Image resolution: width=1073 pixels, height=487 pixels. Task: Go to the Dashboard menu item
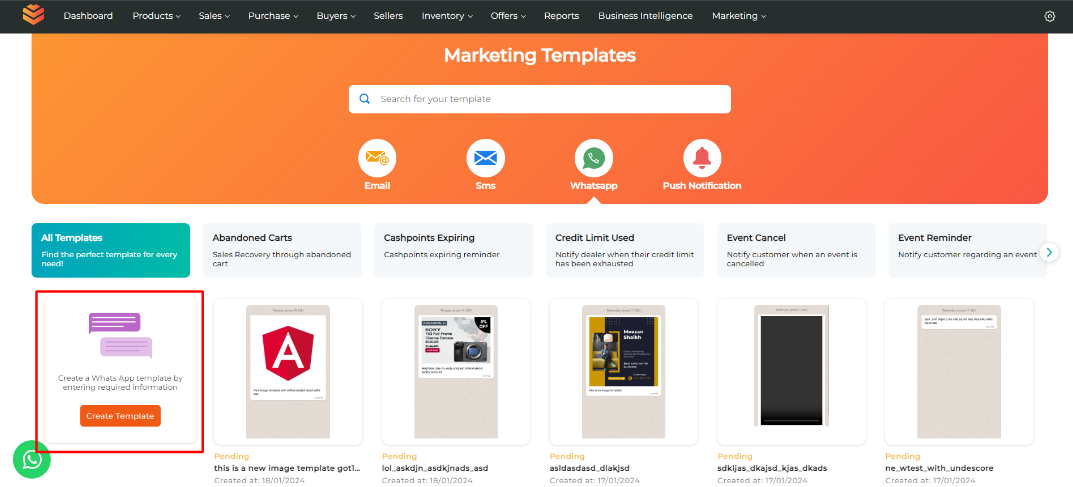tap(88, 16)
